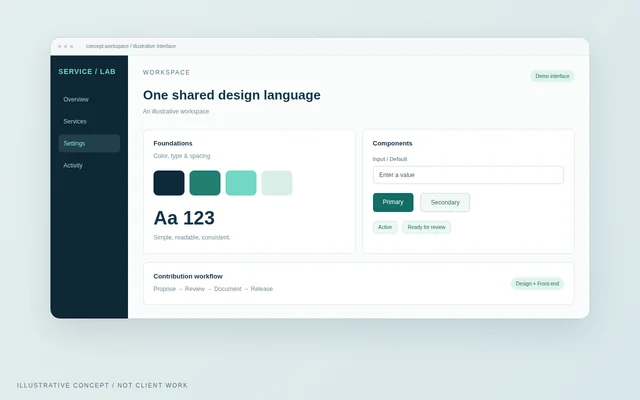
Task: Click the Primary button
Action: [x=393, y=202]
